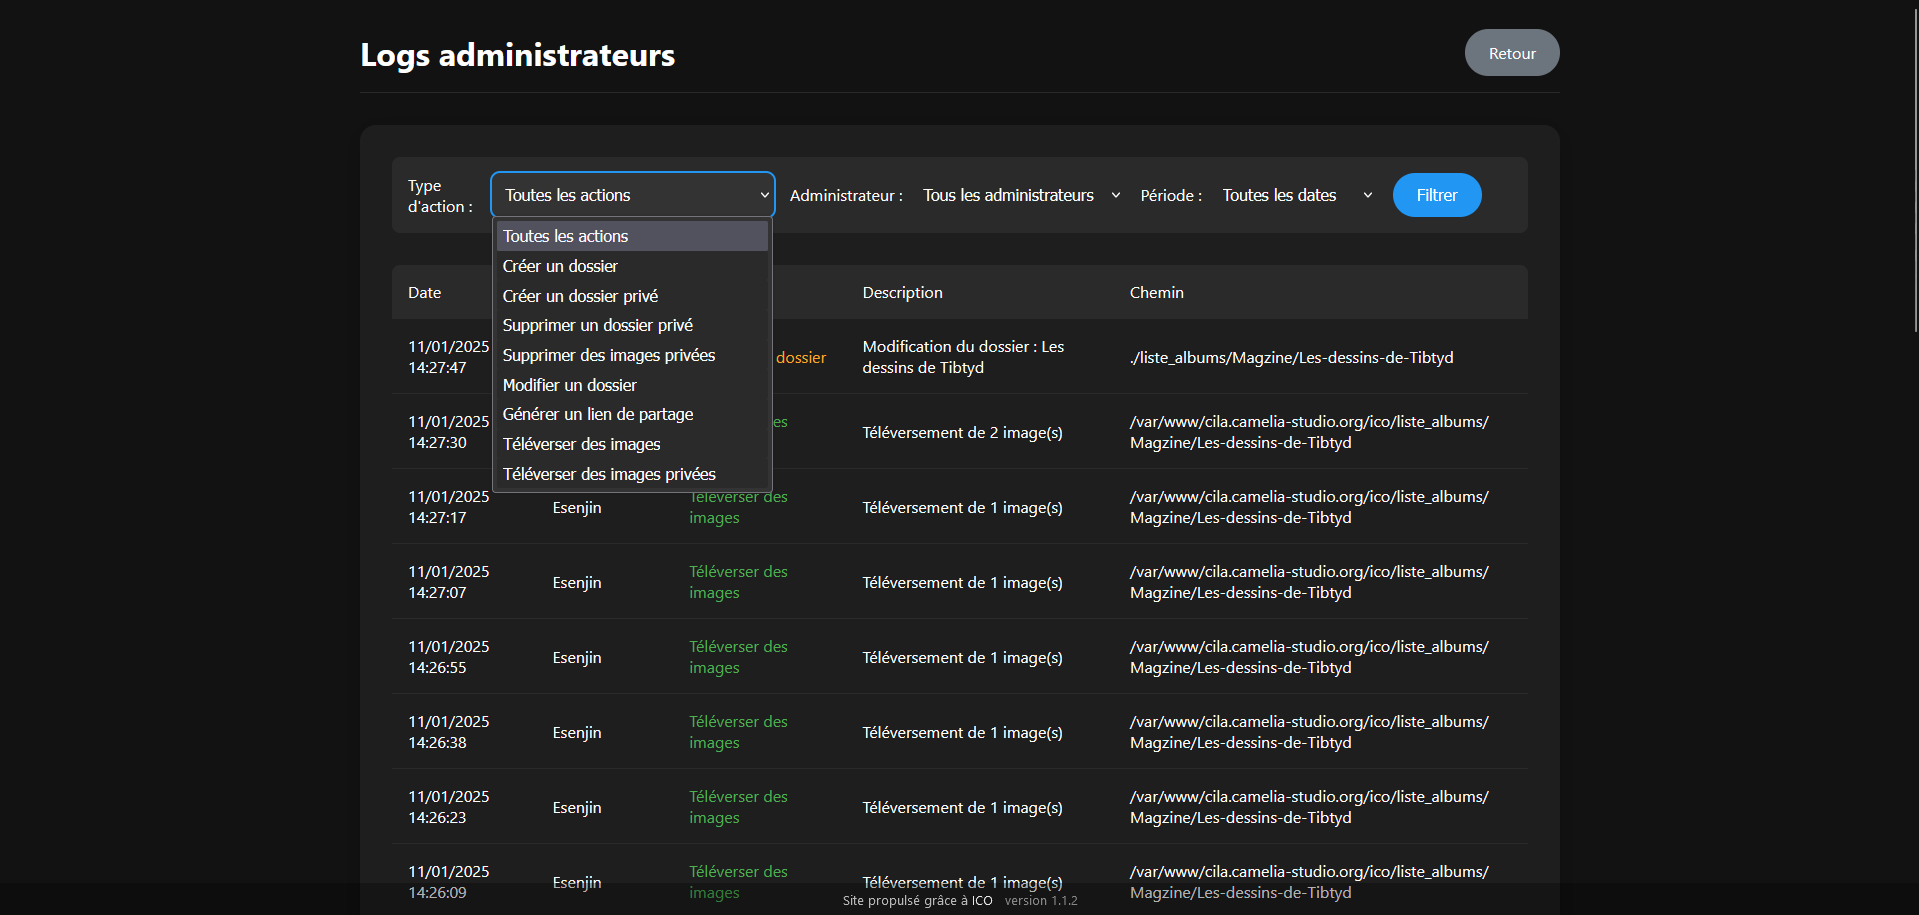This screenshot has width=1919, height=915.
Task: Select 'Téléverser des images' dropdown option
Action: tap(632, 444)
